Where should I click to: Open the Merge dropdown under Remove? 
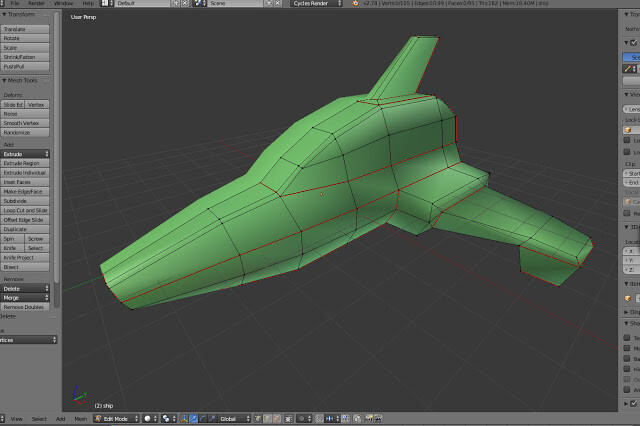point(25,298)
